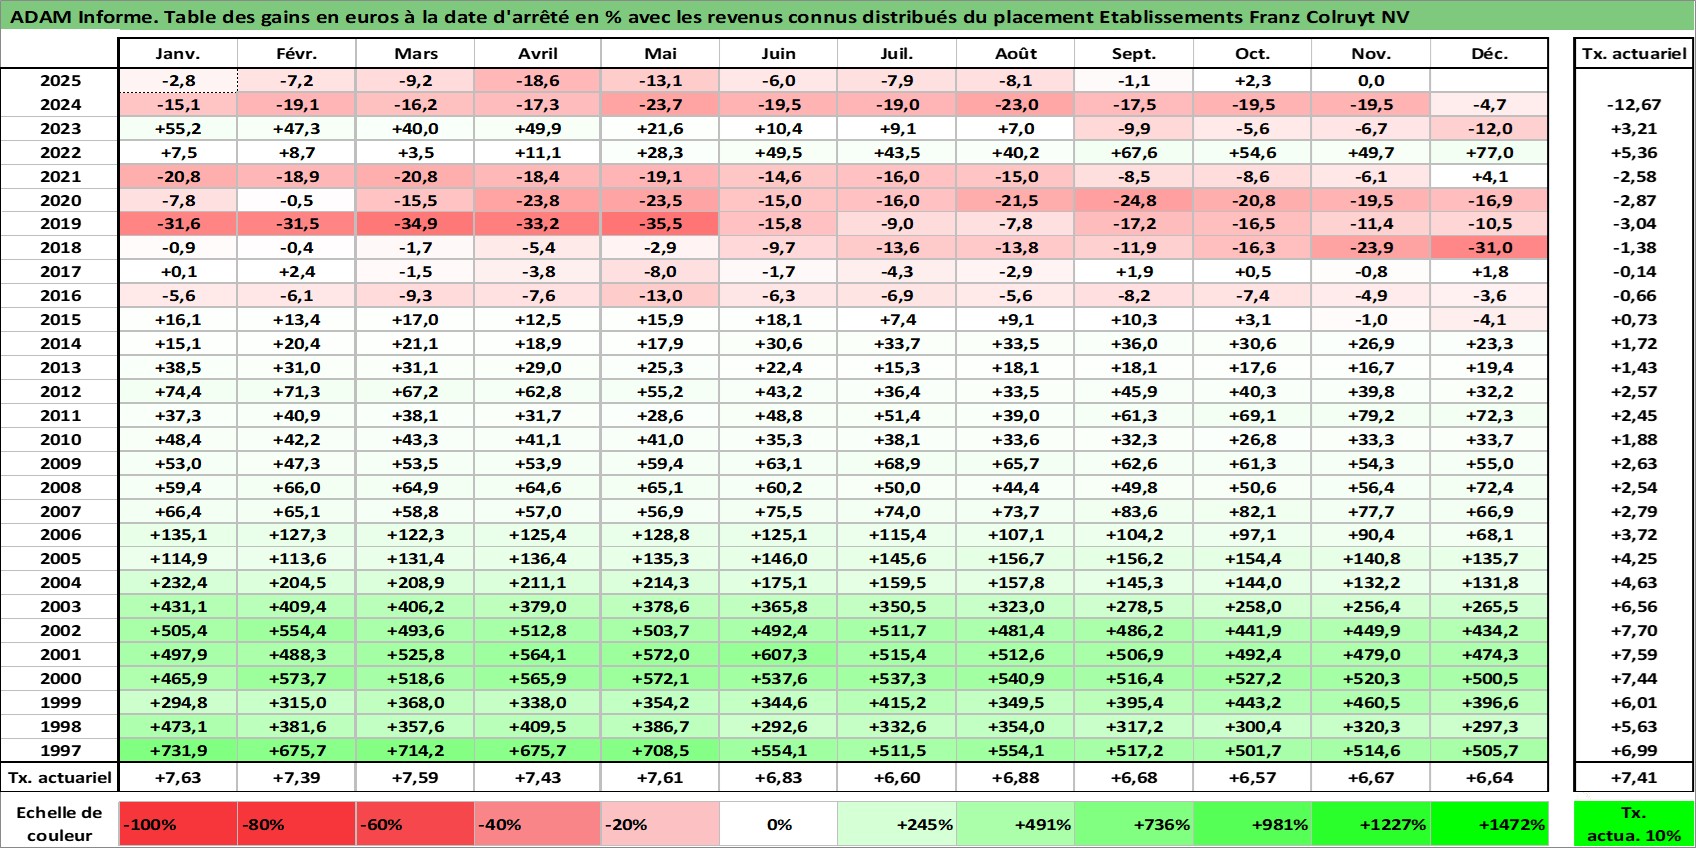Click the Avril column header
Viewport: 1696px width, 848px height.
click(x=538, y=54)
